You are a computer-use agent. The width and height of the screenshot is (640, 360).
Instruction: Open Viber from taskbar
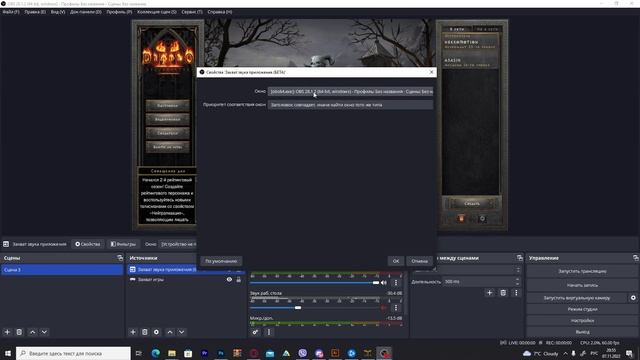coord(302,353)
